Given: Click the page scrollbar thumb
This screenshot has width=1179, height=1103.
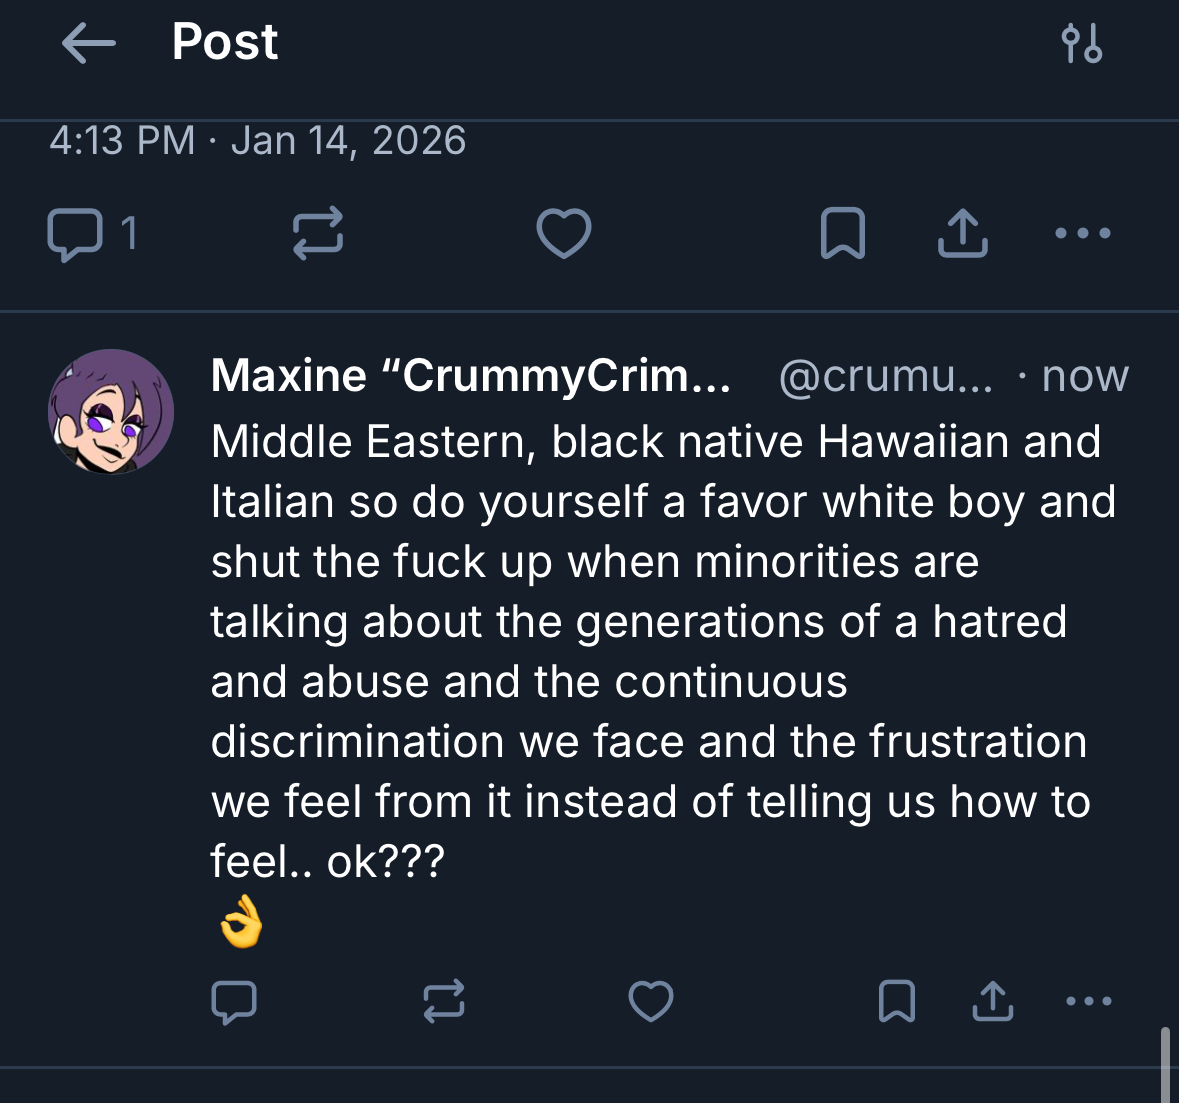Looking at the screenshot, I should pos(1164,1064).
